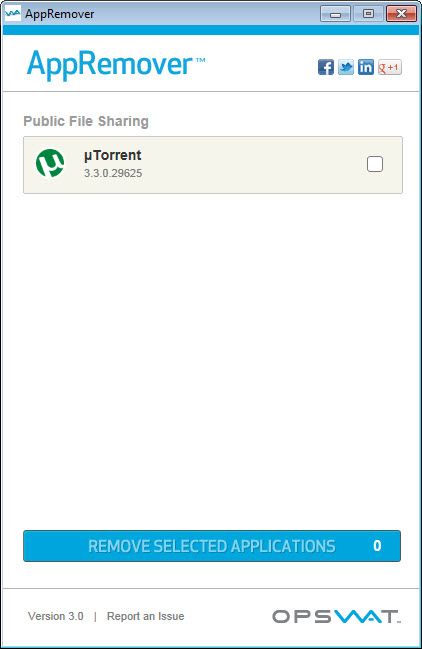Maximize the AppRemover window
422x649 pixels.
tap(368, 14)
